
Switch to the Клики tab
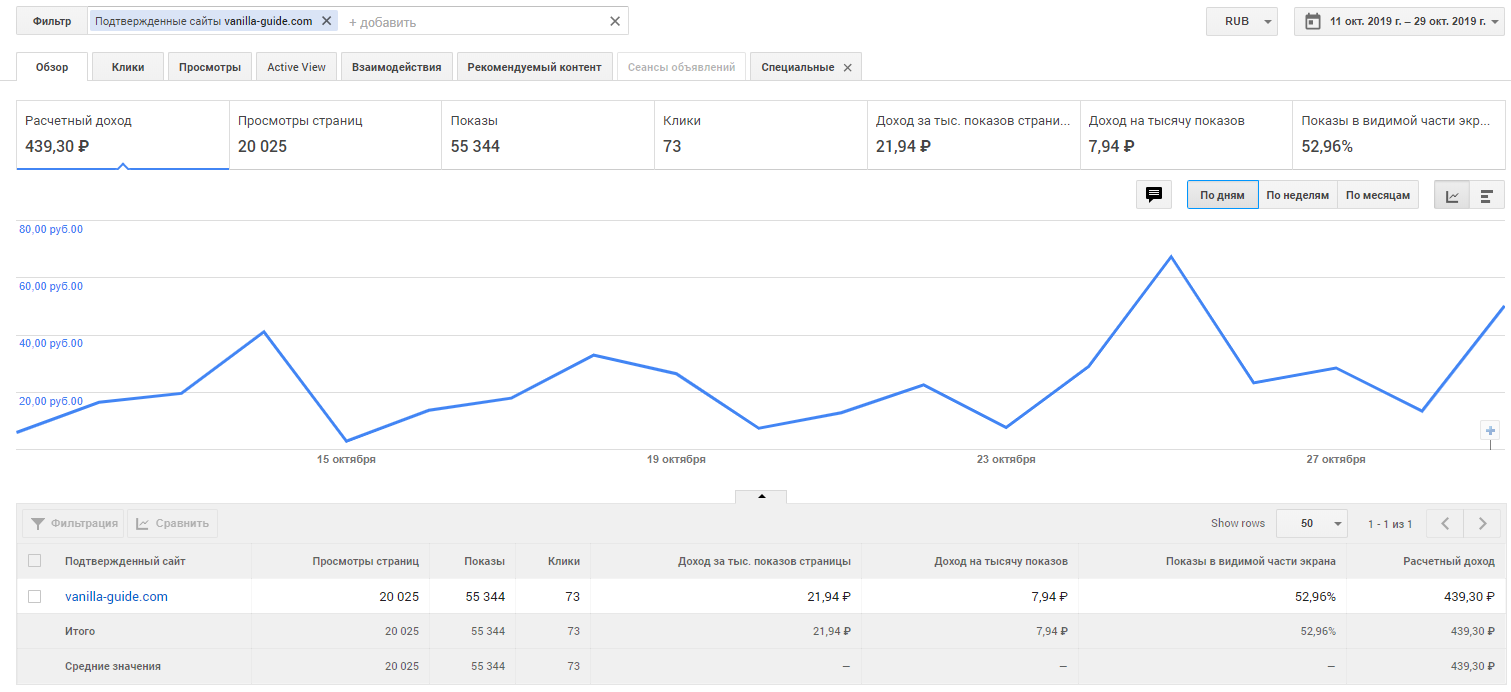pos(128,67)
